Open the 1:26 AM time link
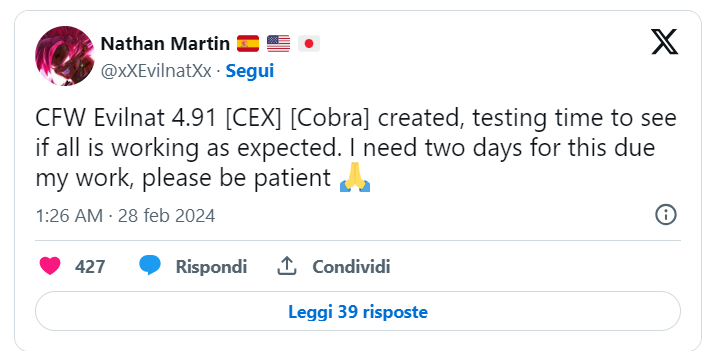The image size is (714, 361). (69, 215)
